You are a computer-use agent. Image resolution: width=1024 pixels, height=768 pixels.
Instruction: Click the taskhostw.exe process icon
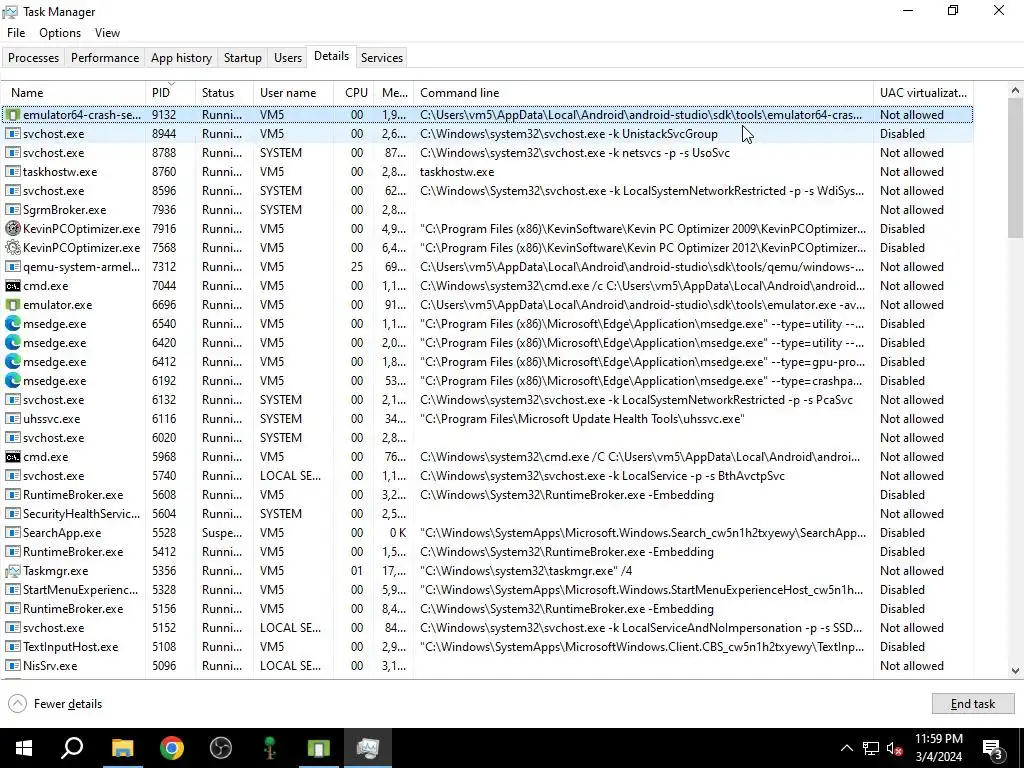[12, 172]
